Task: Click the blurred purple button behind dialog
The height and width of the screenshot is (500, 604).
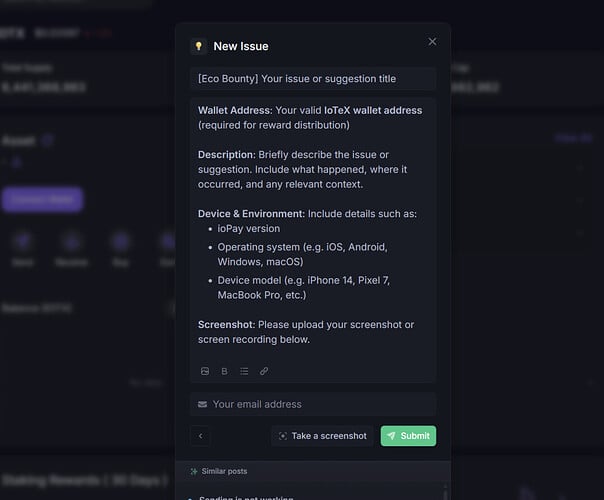Action: [42, 200]
